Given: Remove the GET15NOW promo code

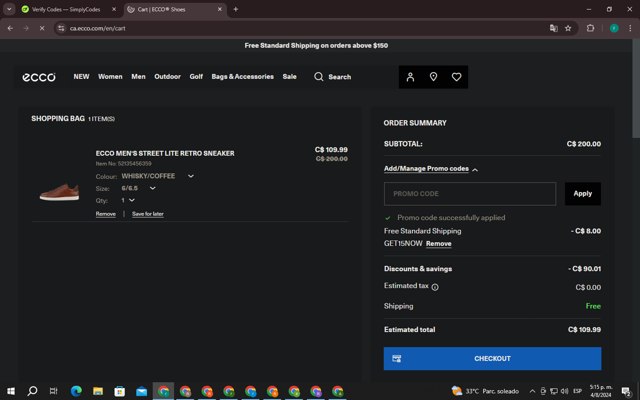Looking at the screenshot, I should click(439, 244).
